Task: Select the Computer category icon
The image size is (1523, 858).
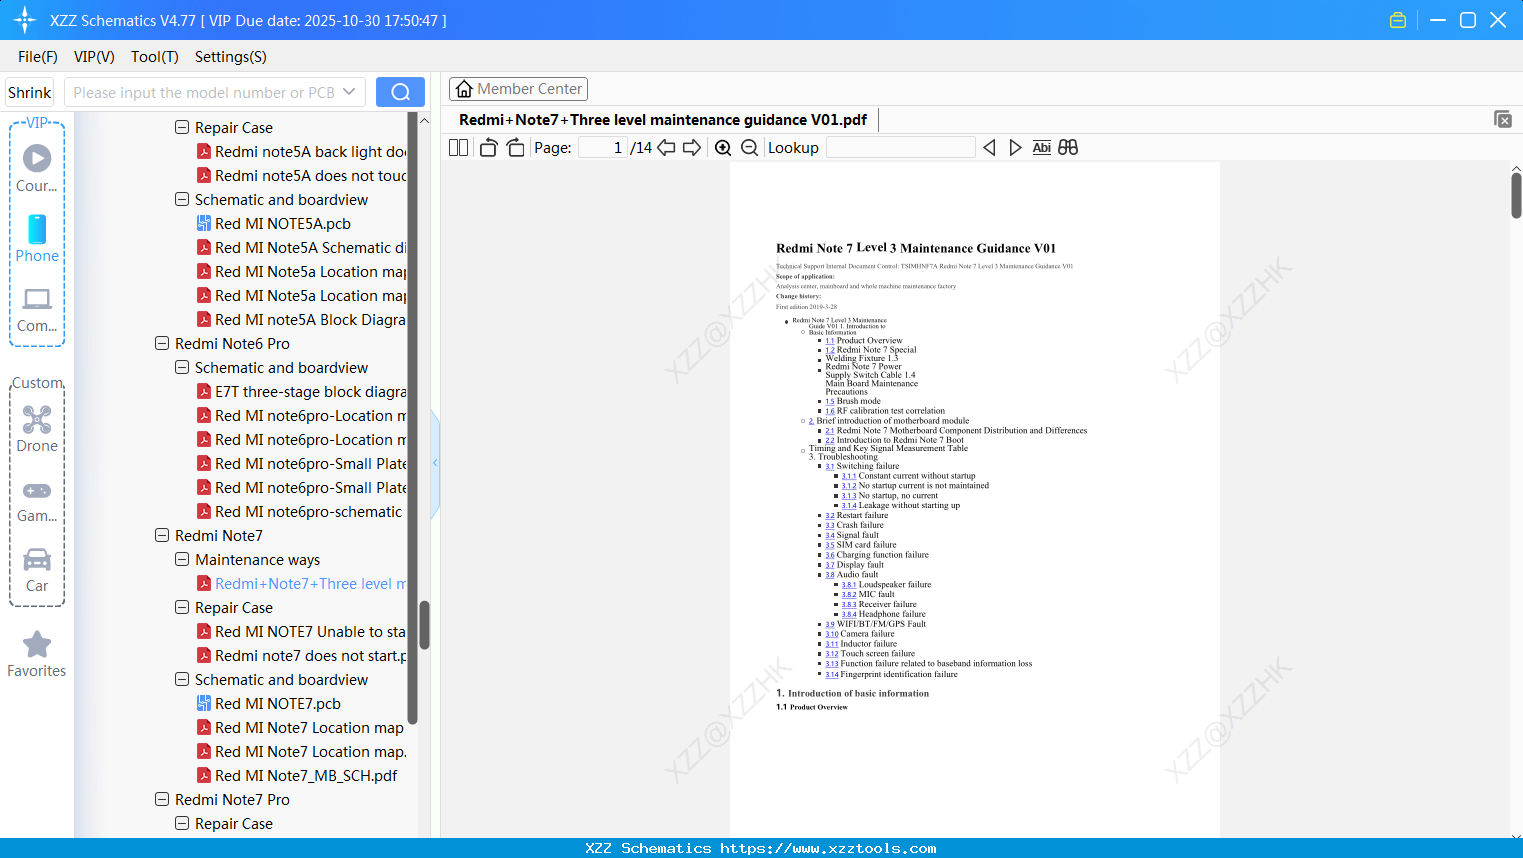Action: click(x=37, y=309)
